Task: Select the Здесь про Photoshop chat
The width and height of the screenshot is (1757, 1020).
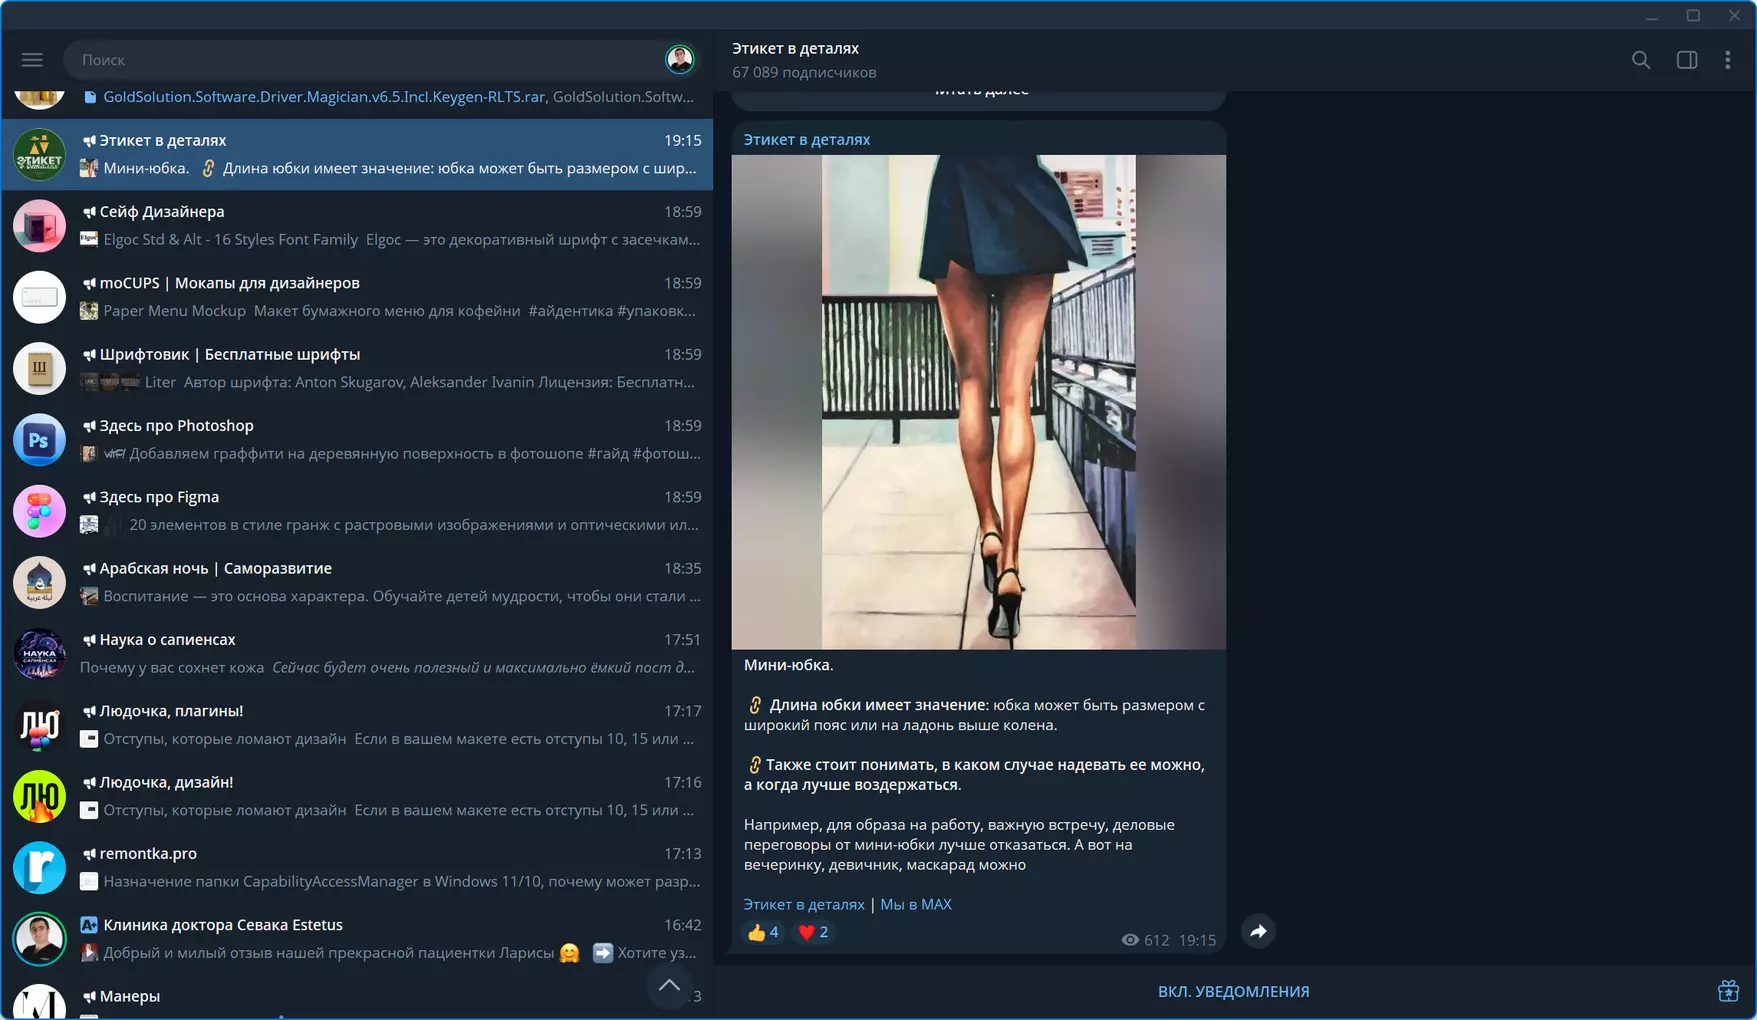Action: (357, 440)
